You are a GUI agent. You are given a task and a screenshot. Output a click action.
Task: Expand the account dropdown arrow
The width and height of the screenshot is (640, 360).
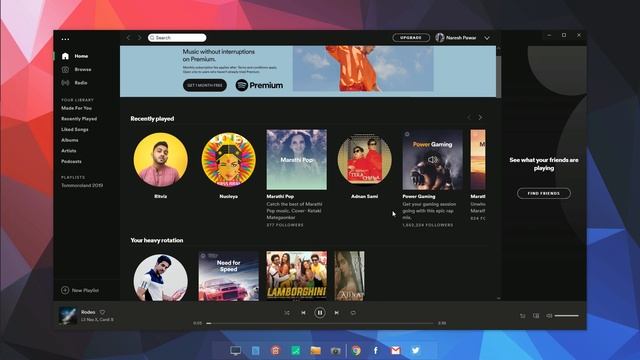pyautogui.click(x=487, y=38)
